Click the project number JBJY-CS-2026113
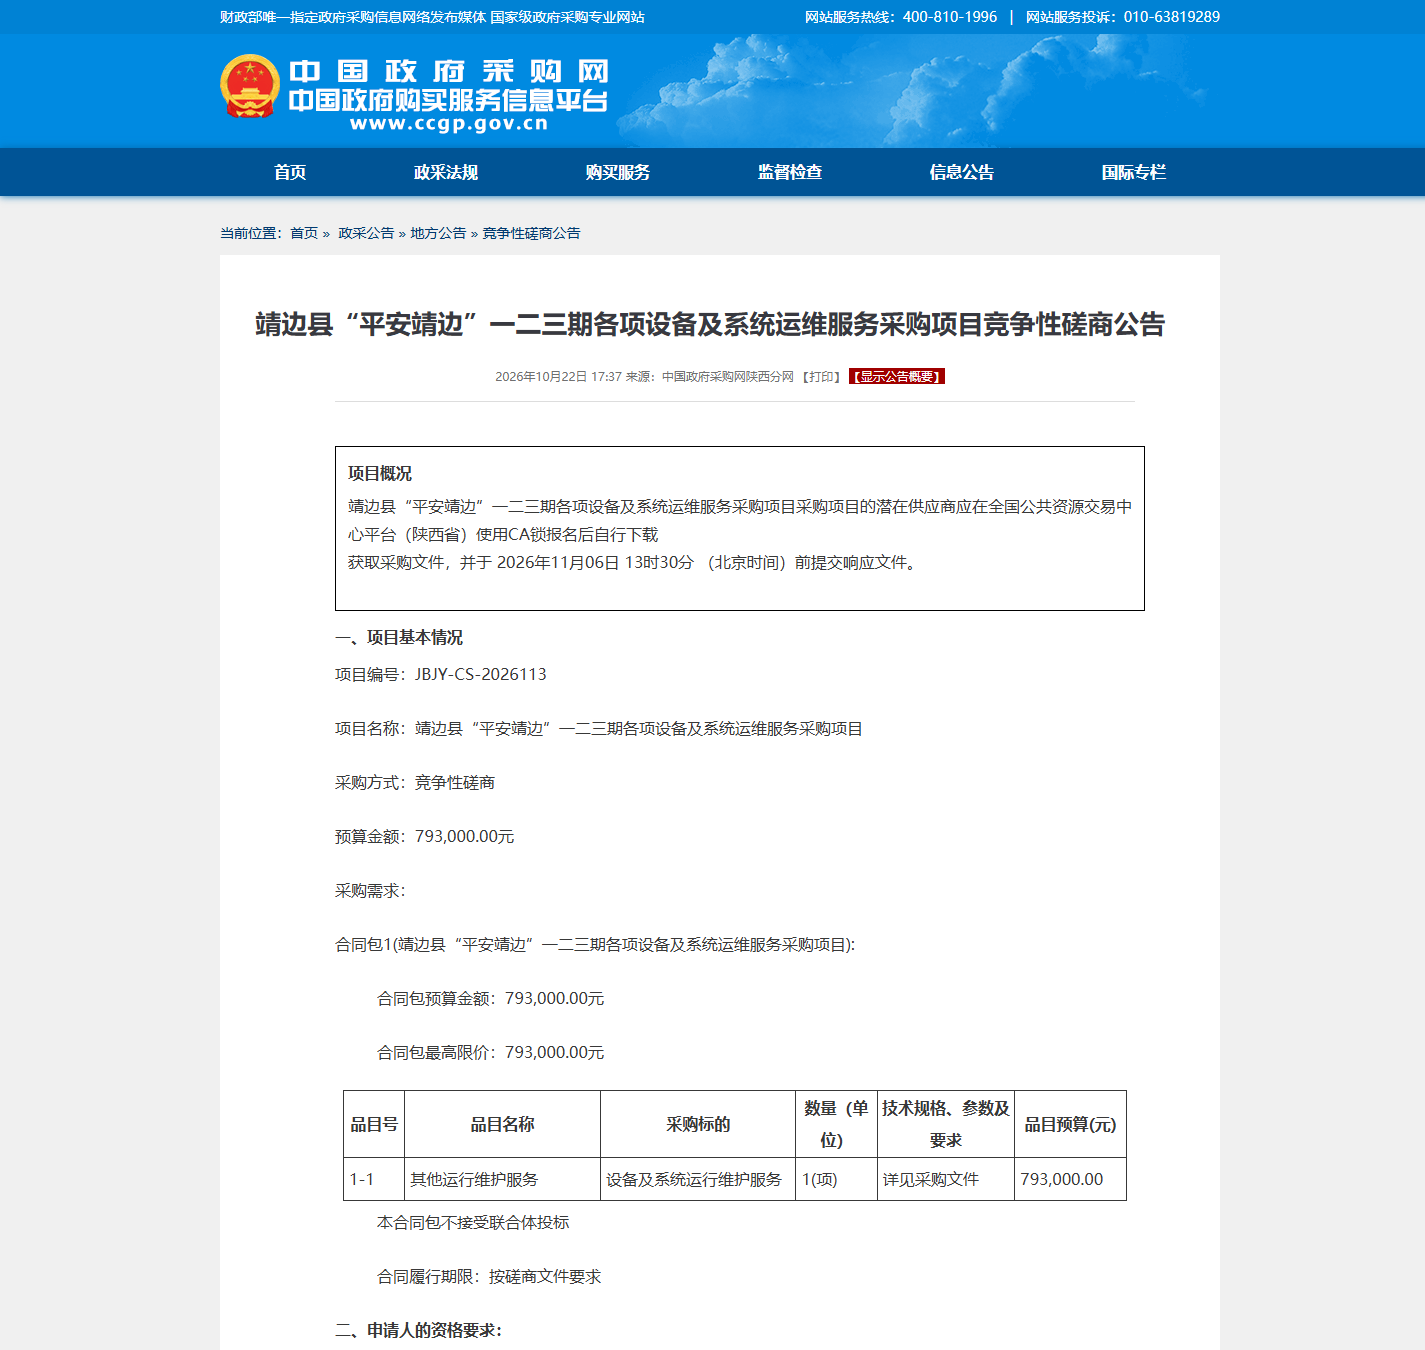Screen dimensions: 1425x1350 [481, 674]
